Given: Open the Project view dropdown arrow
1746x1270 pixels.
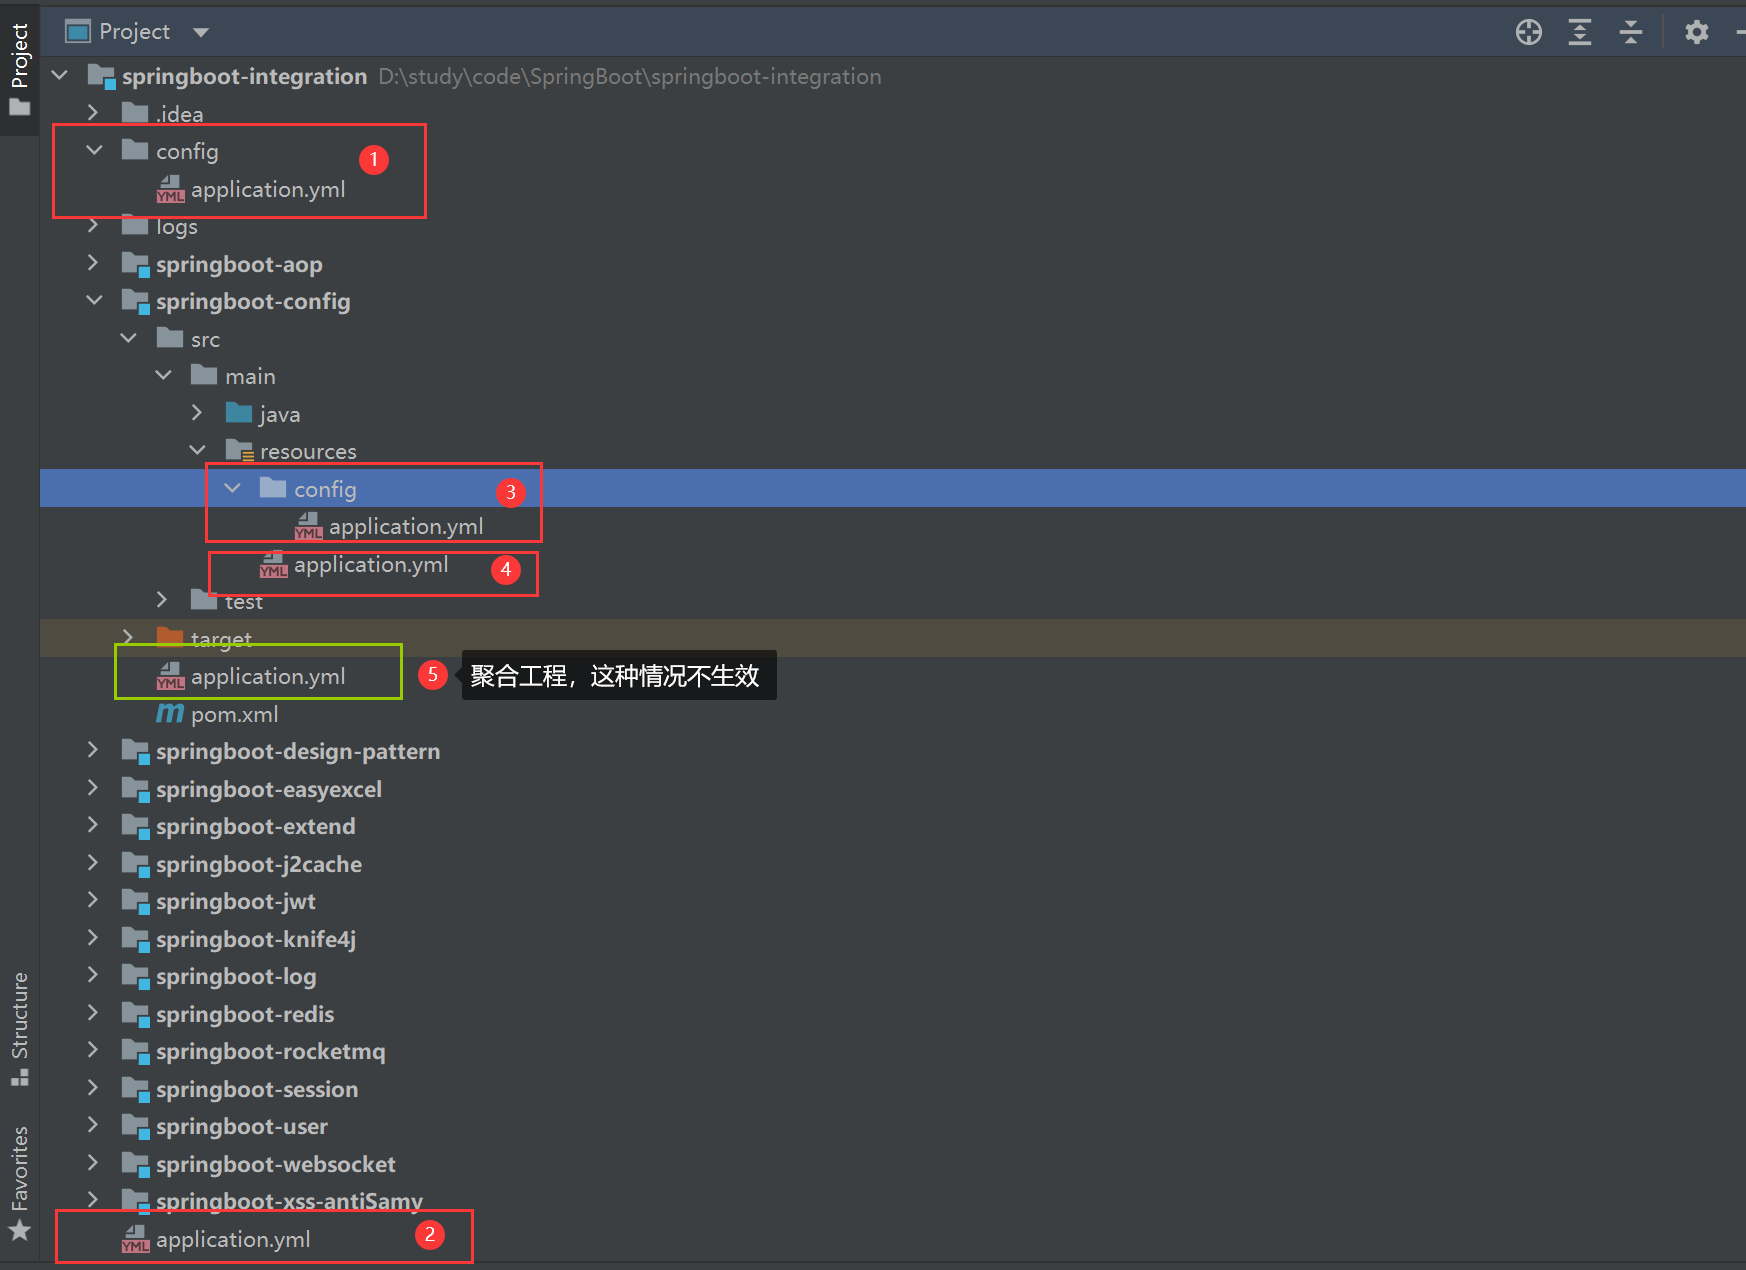Looking at the screenshot, I should [x=201, y=32].
